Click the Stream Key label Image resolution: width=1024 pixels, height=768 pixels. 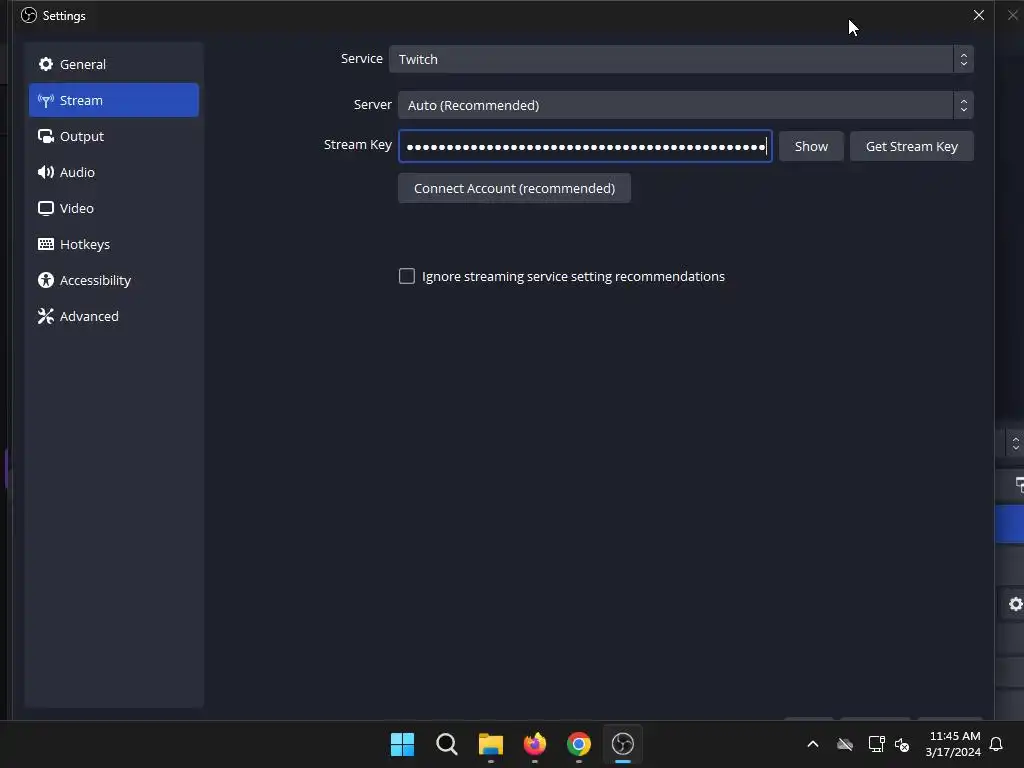pyautogui.click(x=358, y=144)
